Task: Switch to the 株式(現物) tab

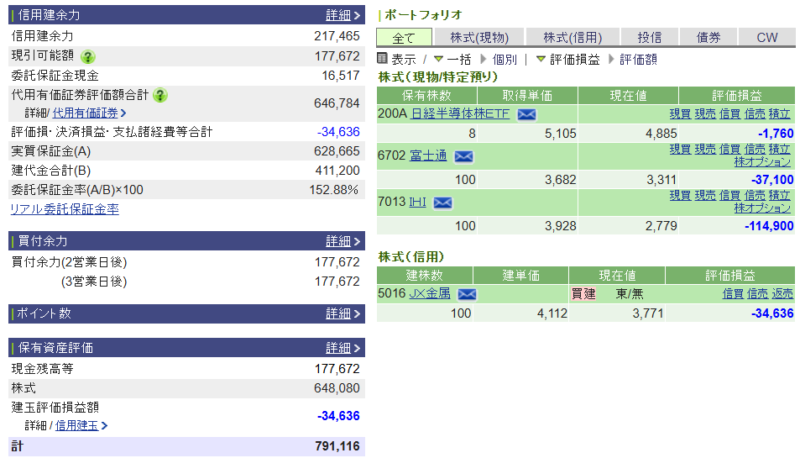Action: pos(479,38)
